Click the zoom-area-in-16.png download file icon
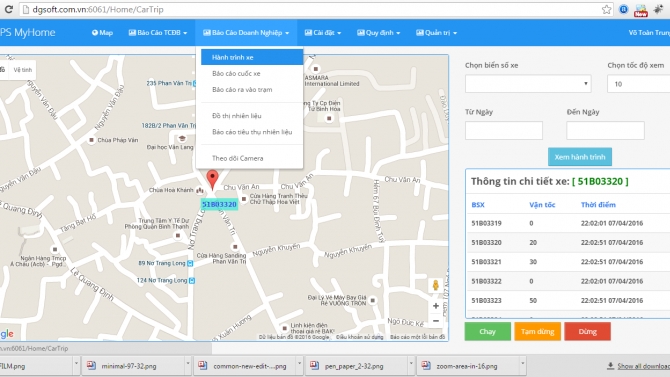670x377 pixels. pyautogui.click(x=426, y=365)
